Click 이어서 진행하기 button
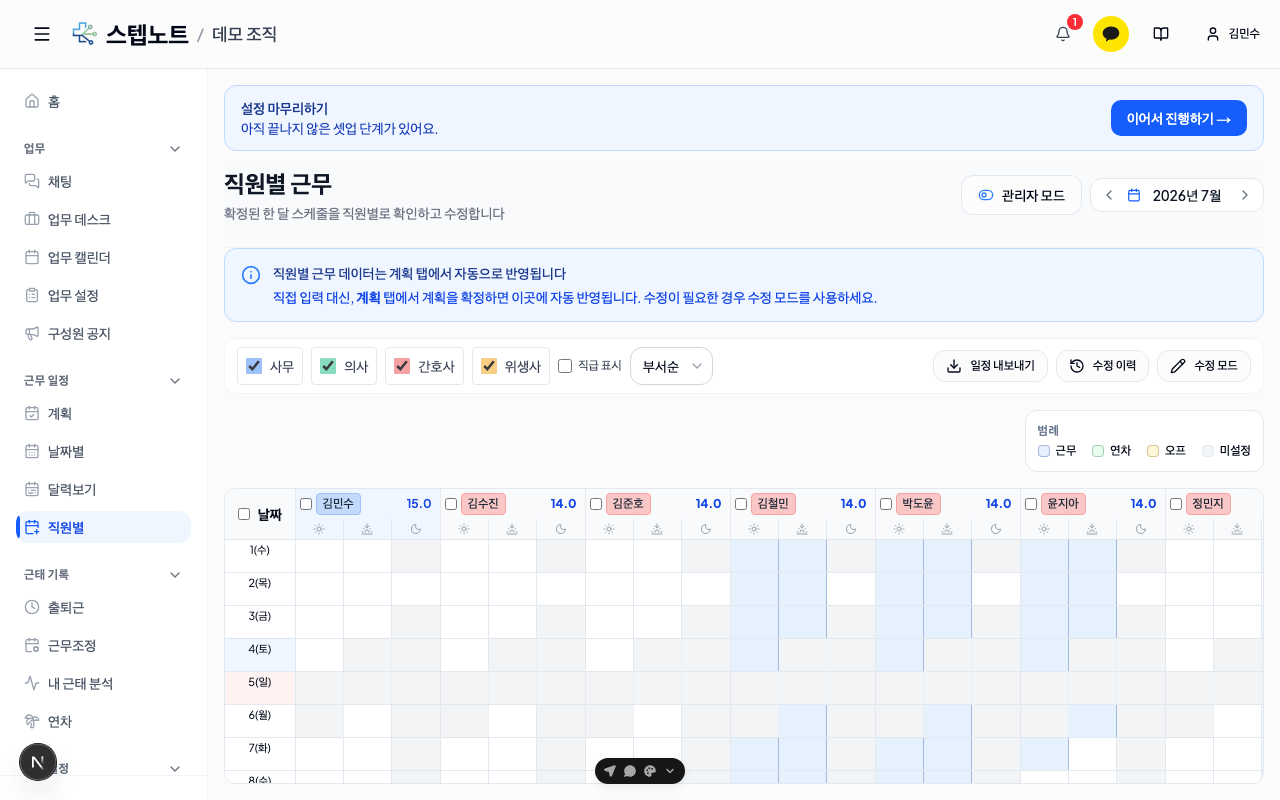Viewport: 1280px width, 800px height. 1179,118
